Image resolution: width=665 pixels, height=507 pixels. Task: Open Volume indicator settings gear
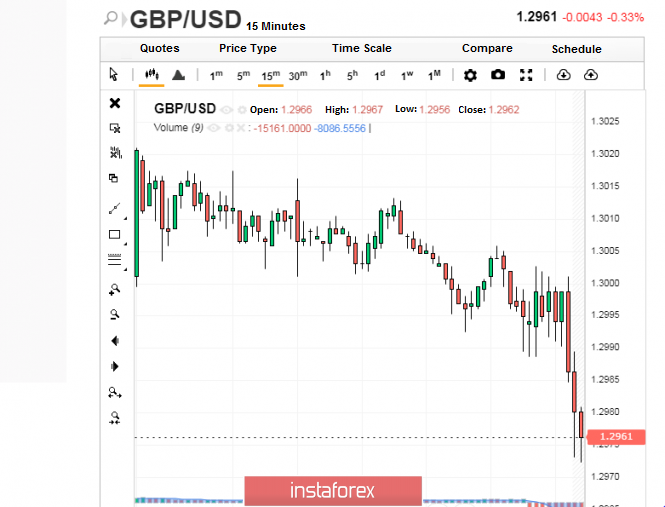229,128
